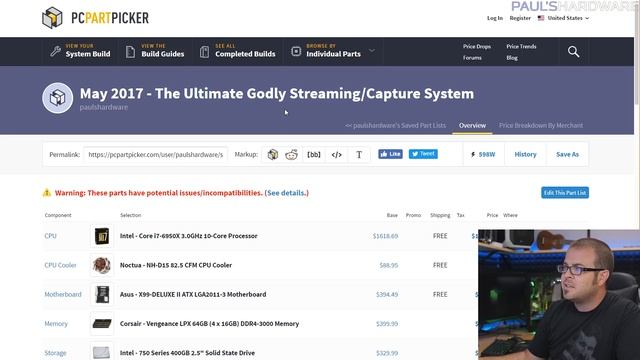This screenshot has height=360, width=640.
Task: Click paulshardware username link
Action: coord(104,107)
